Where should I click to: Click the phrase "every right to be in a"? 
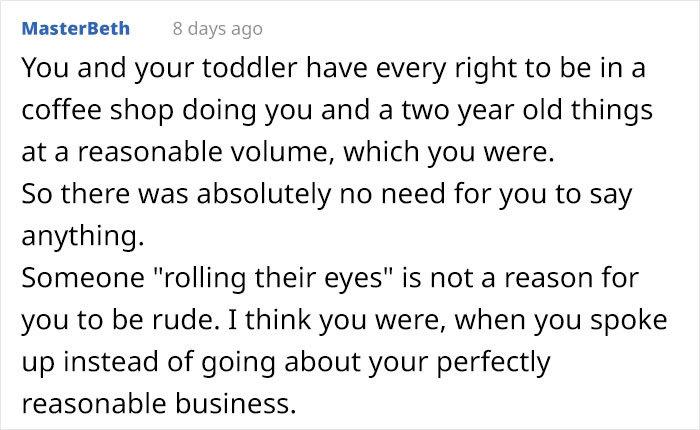pyautogui.click(x=511, y=68)
